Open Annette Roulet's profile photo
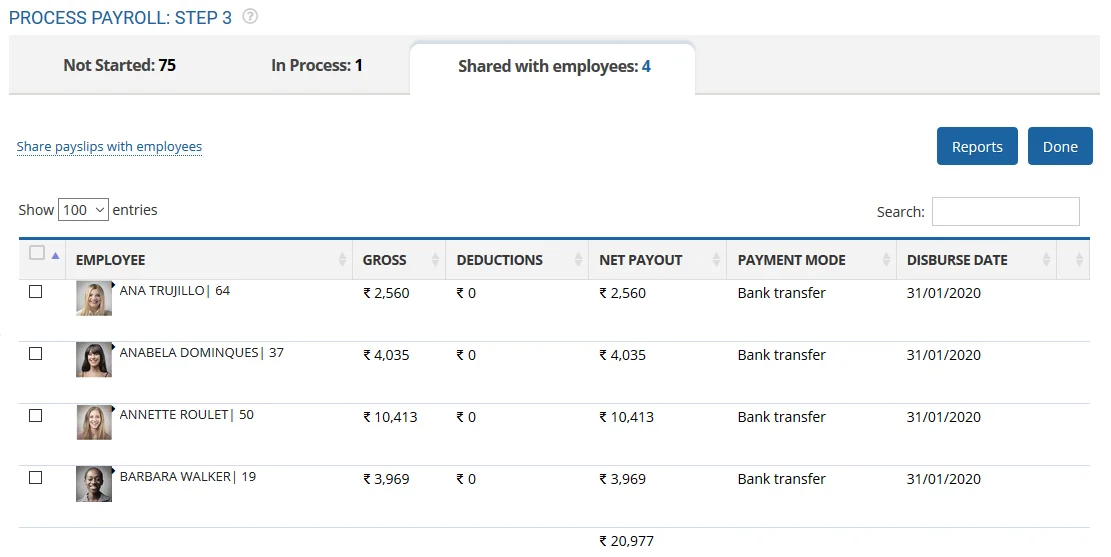1111x557 pixels. [94, 422]
